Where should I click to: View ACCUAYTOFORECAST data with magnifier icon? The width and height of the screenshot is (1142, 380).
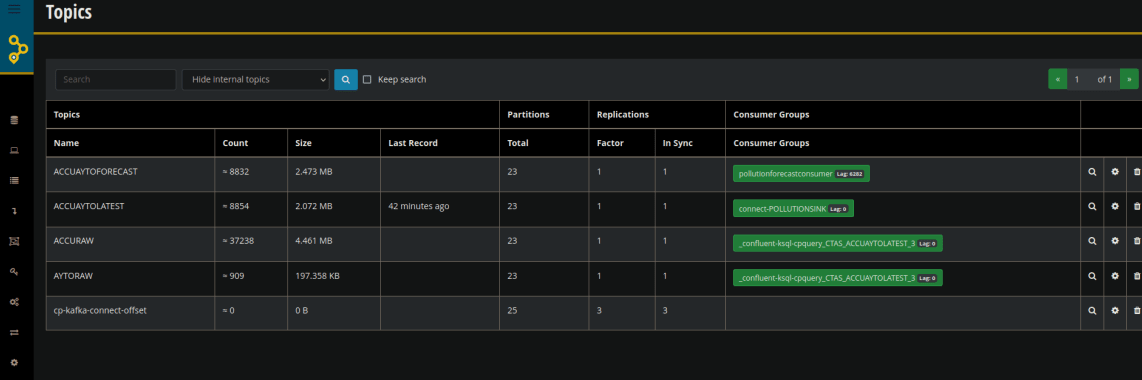[1092, 173]
